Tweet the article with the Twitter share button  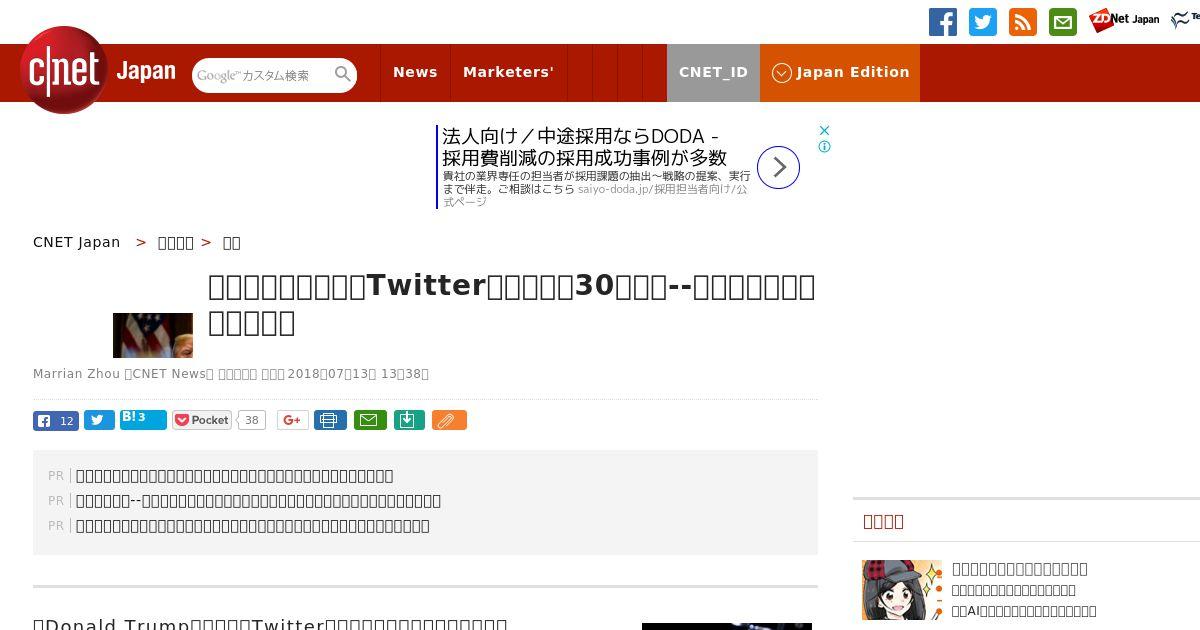point(99,421)
